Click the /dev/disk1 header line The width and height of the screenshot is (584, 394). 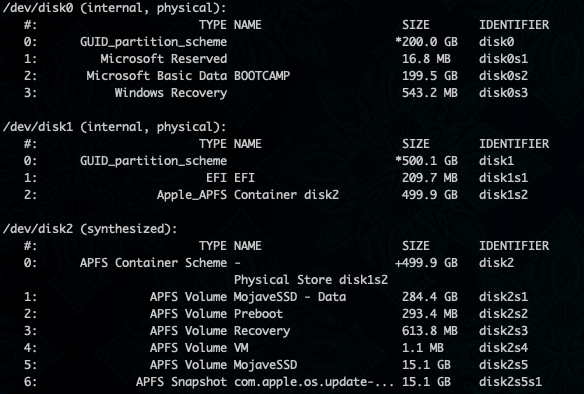pos(114,127)
